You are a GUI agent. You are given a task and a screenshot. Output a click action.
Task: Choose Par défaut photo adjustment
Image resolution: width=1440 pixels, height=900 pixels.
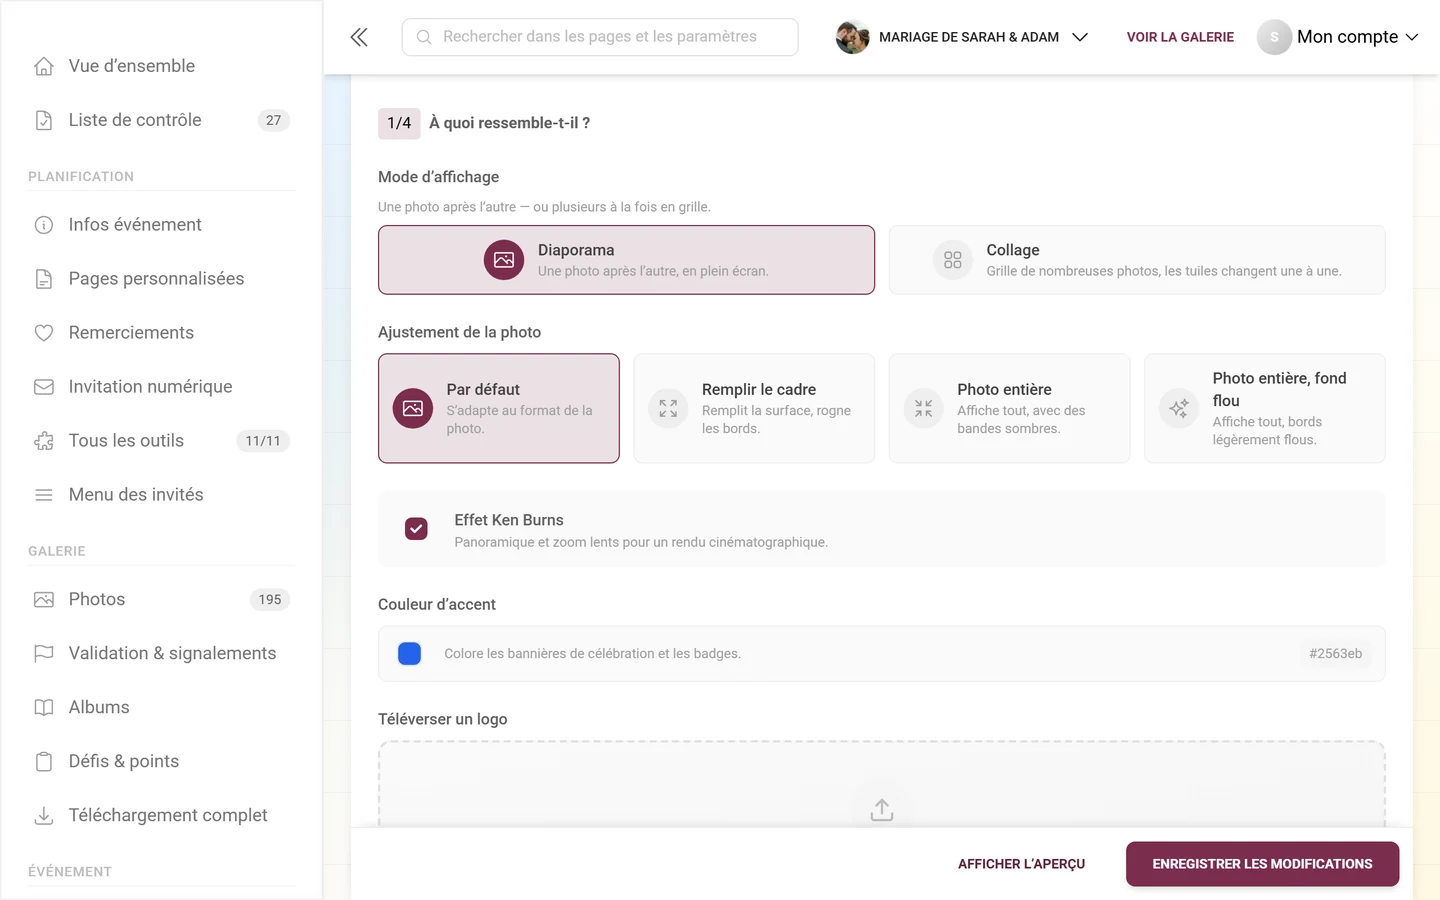(499, 408)
